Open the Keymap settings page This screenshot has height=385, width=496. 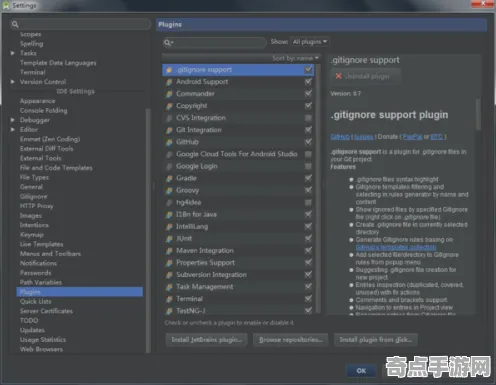(x=32, y=235)
